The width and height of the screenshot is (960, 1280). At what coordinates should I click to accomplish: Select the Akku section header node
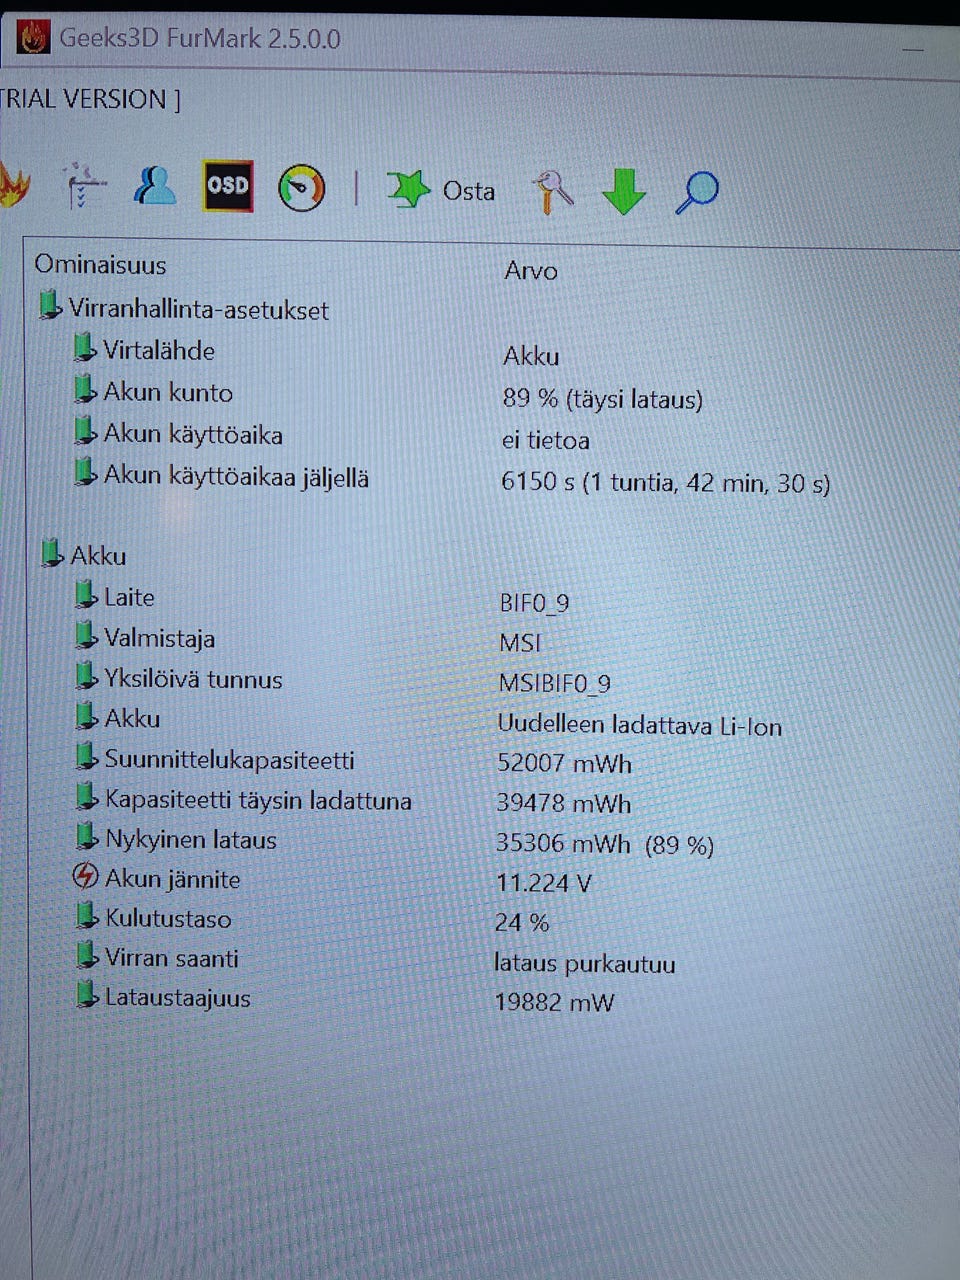point(98,556)
